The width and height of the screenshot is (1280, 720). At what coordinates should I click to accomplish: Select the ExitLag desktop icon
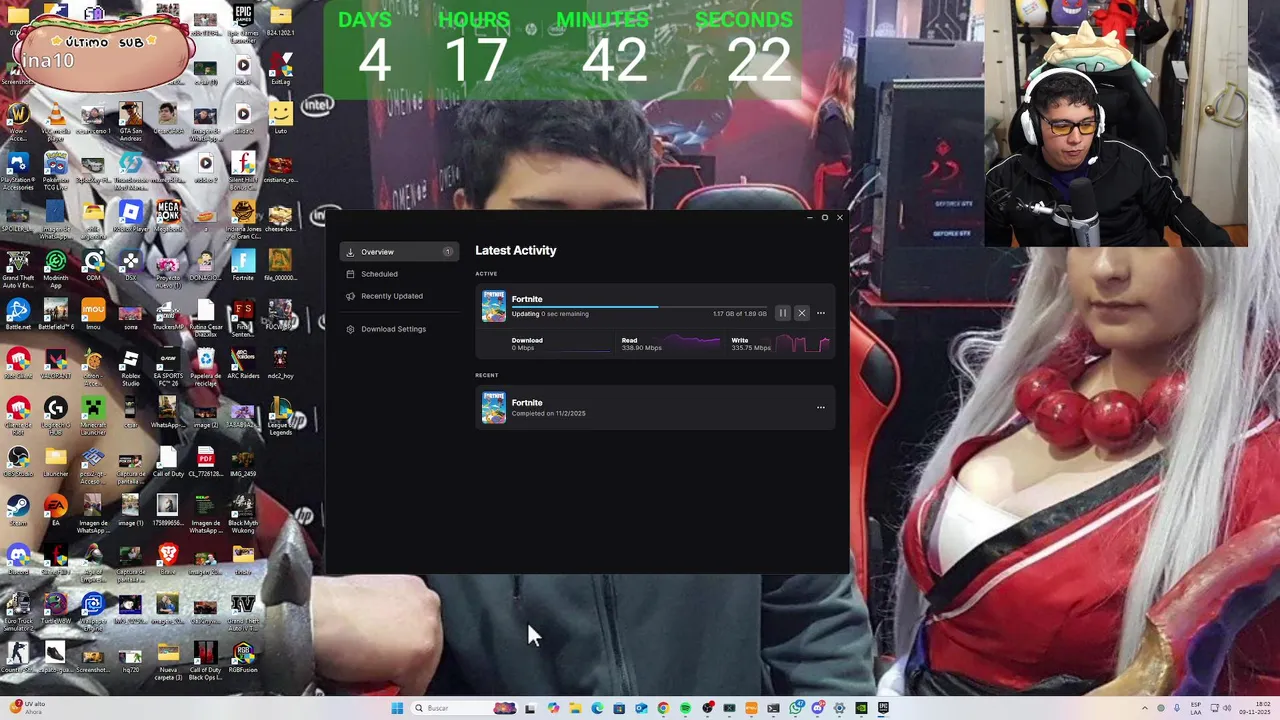click(281, 68)
